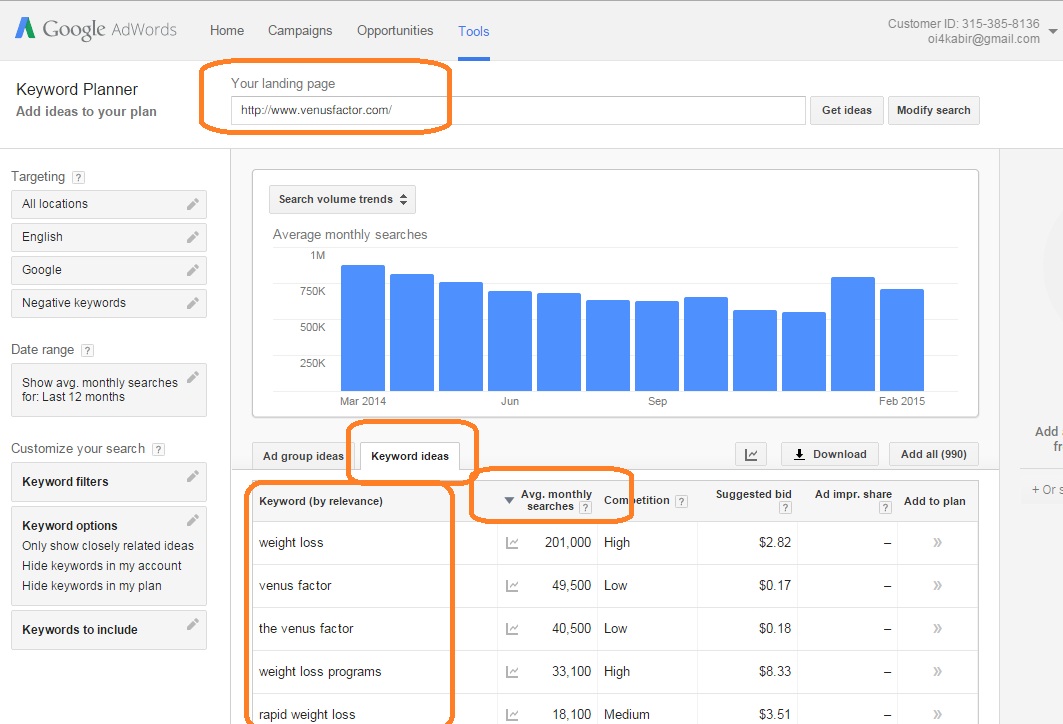
Task: Select the Feb 2015 bar in the chart
Action: pos(902,340)
